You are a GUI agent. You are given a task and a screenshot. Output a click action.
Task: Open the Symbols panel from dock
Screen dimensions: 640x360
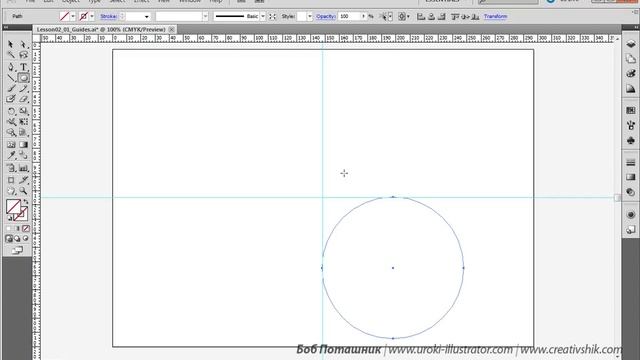click(631, 140)
